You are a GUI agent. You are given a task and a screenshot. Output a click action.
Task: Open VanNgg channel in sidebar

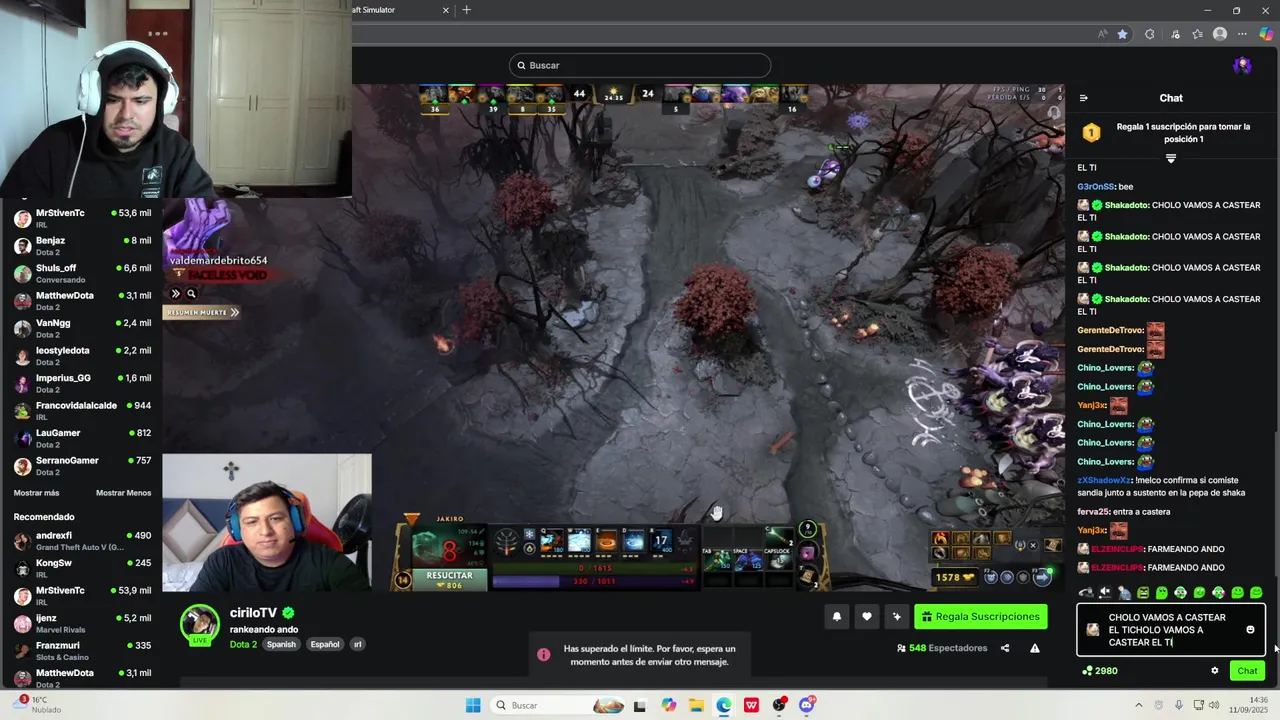click(x=82, y=328)
